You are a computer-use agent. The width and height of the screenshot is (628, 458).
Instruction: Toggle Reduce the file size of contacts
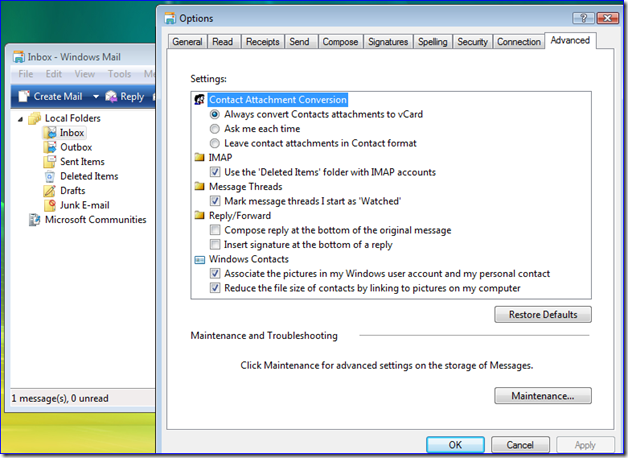(x=215, y=288)
